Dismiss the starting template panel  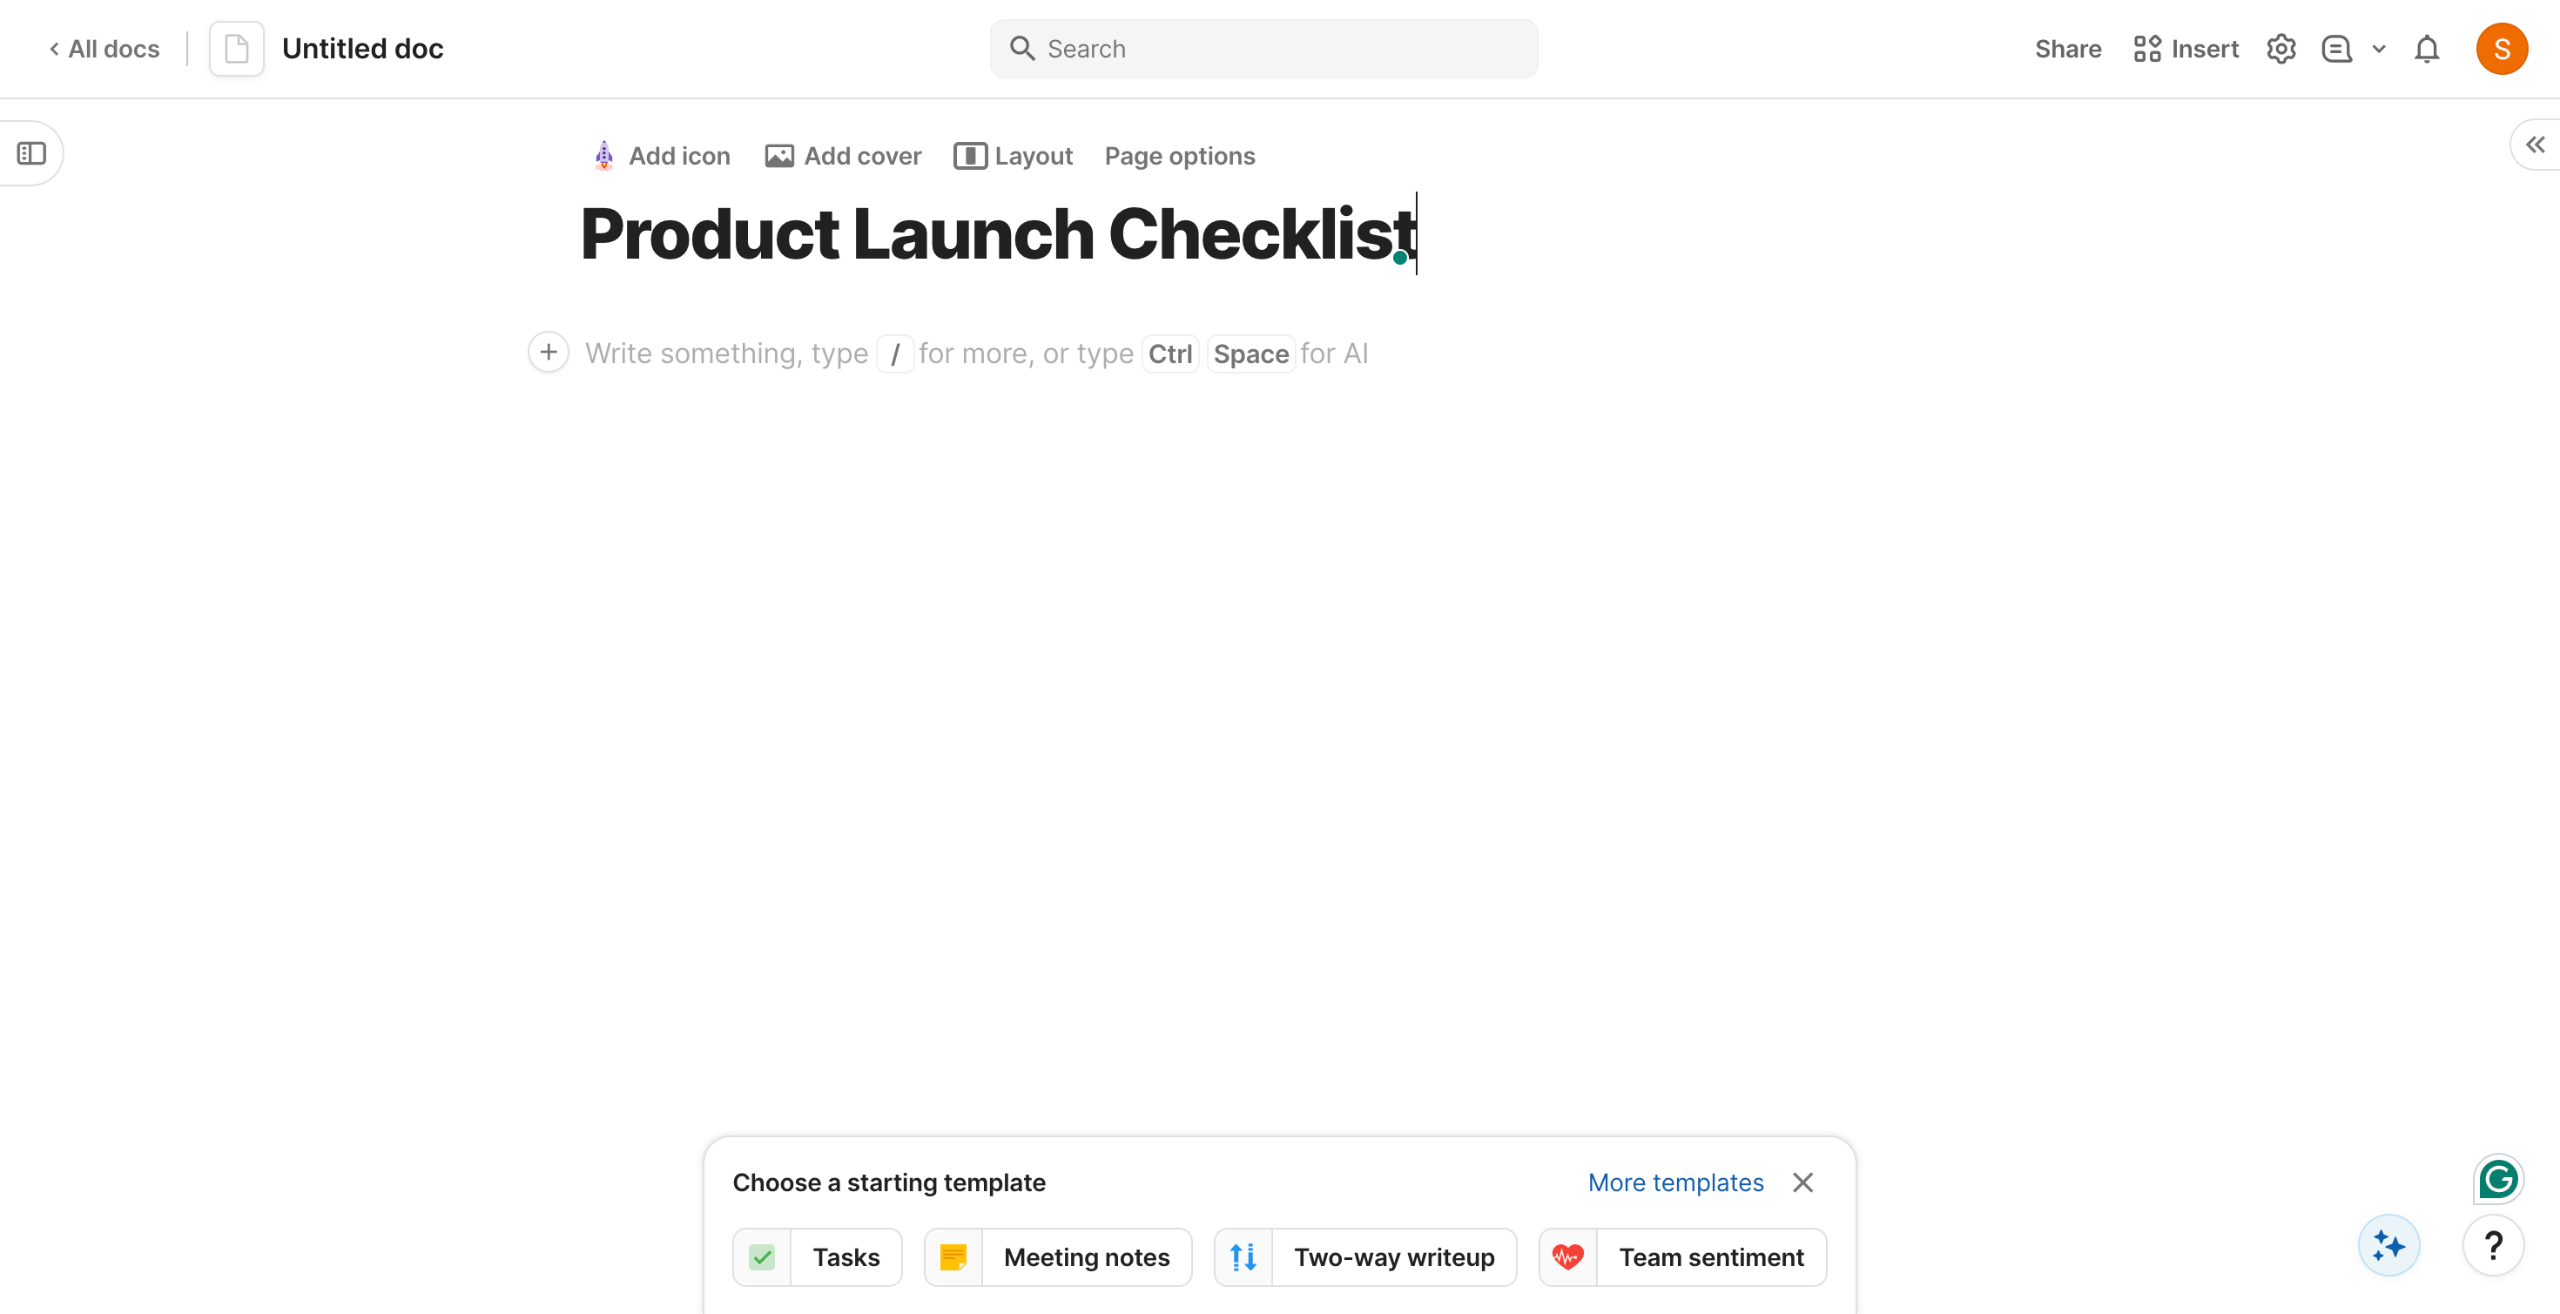click(1803, 1183)
